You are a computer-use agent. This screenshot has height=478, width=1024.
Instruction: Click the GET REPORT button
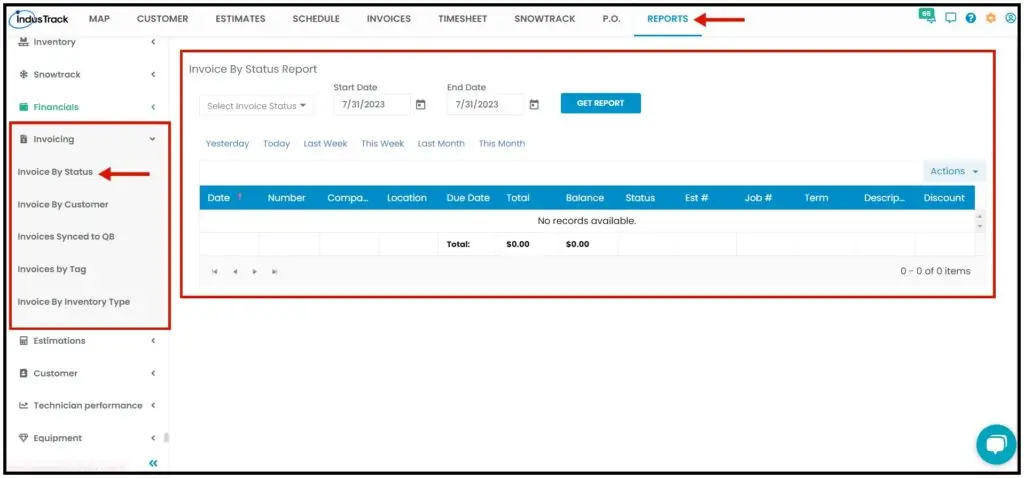(x=601, y=103)
